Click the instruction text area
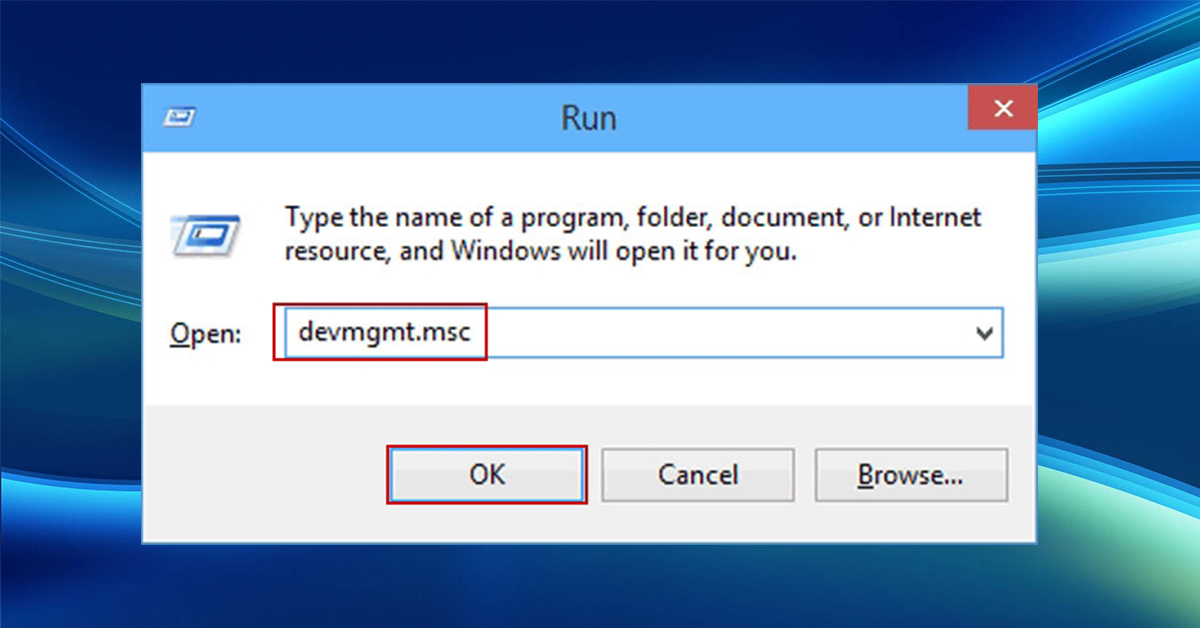The height and width of the screenshot is (628, 1200). click(x=630, y=233)
